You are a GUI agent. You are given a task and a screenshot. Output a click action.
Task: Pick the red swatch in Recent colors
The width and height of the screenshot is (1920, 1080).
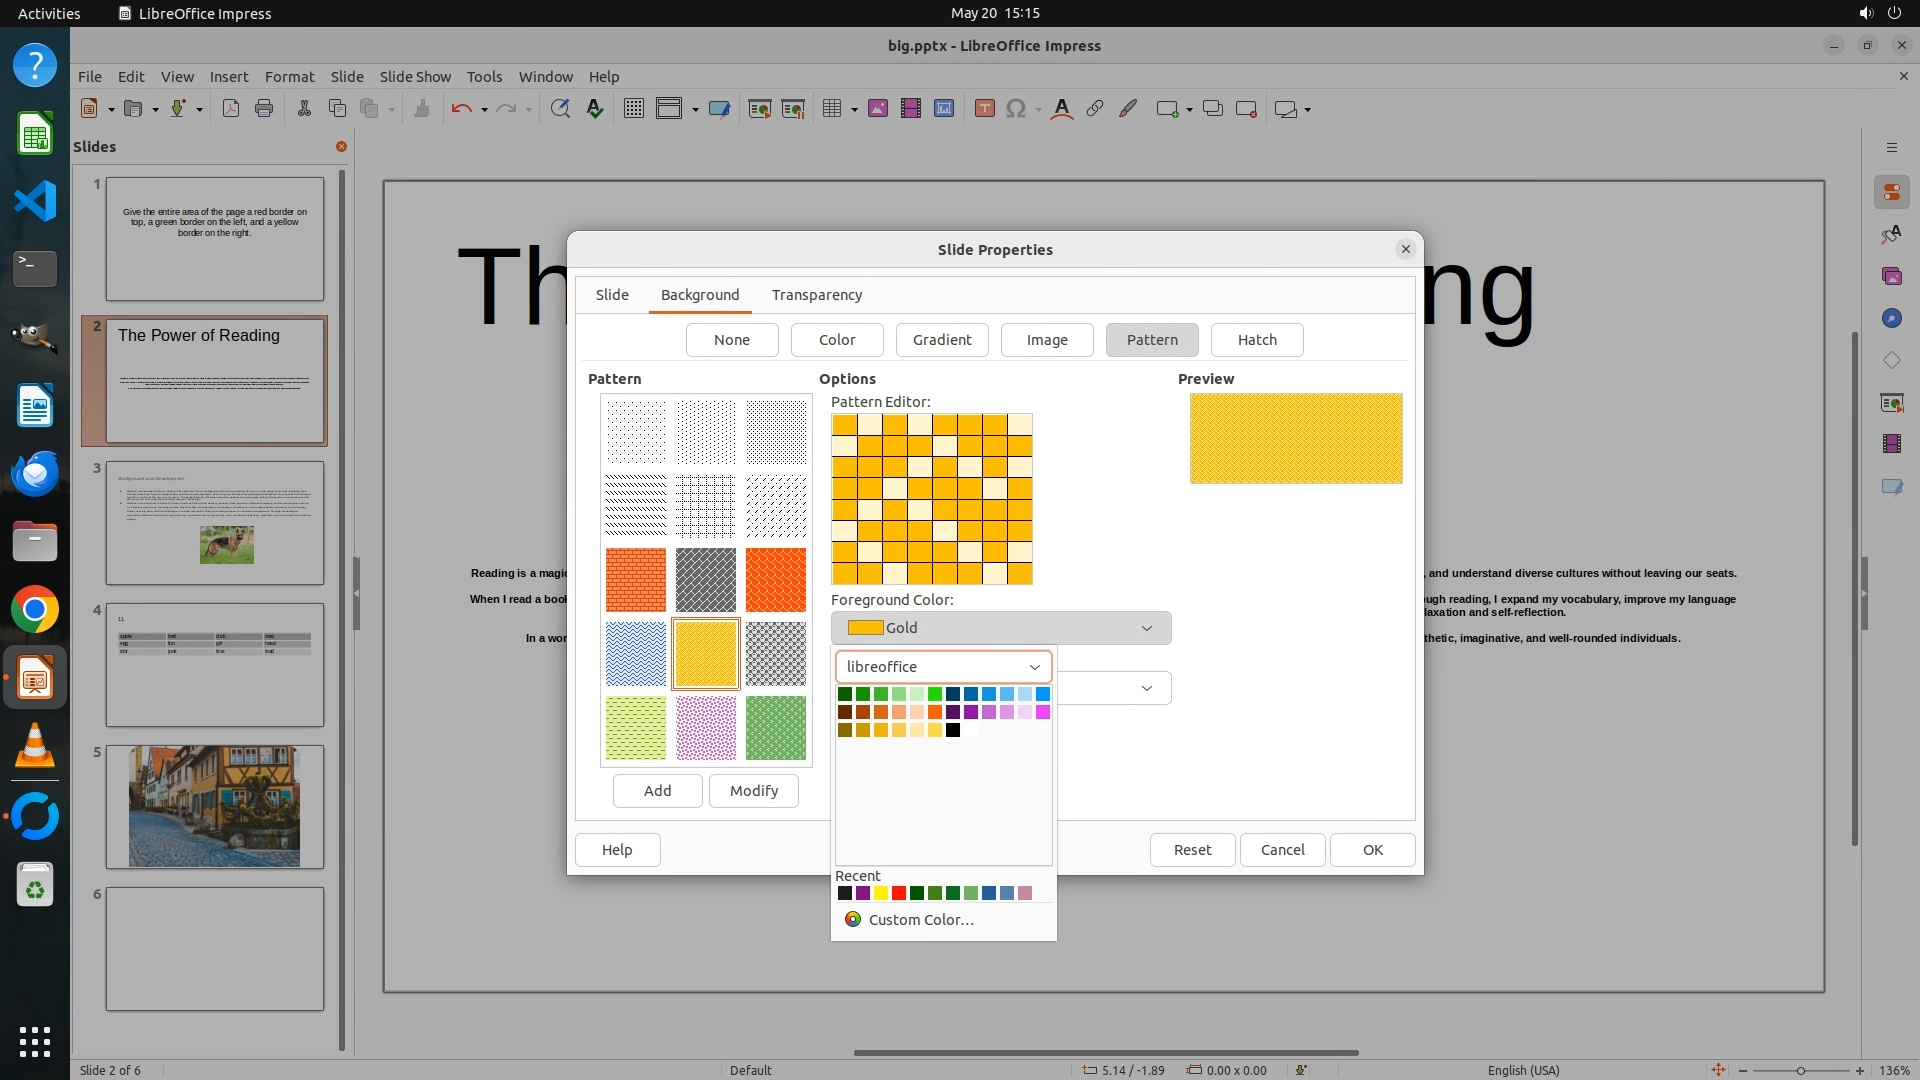(x=898, y=894)
